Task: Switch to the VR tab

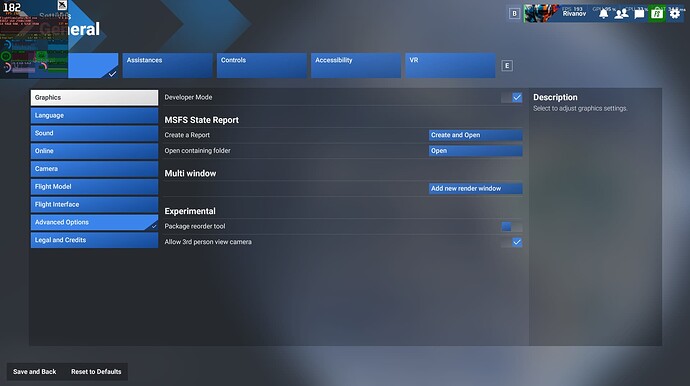Action: (x=450, y=66)
